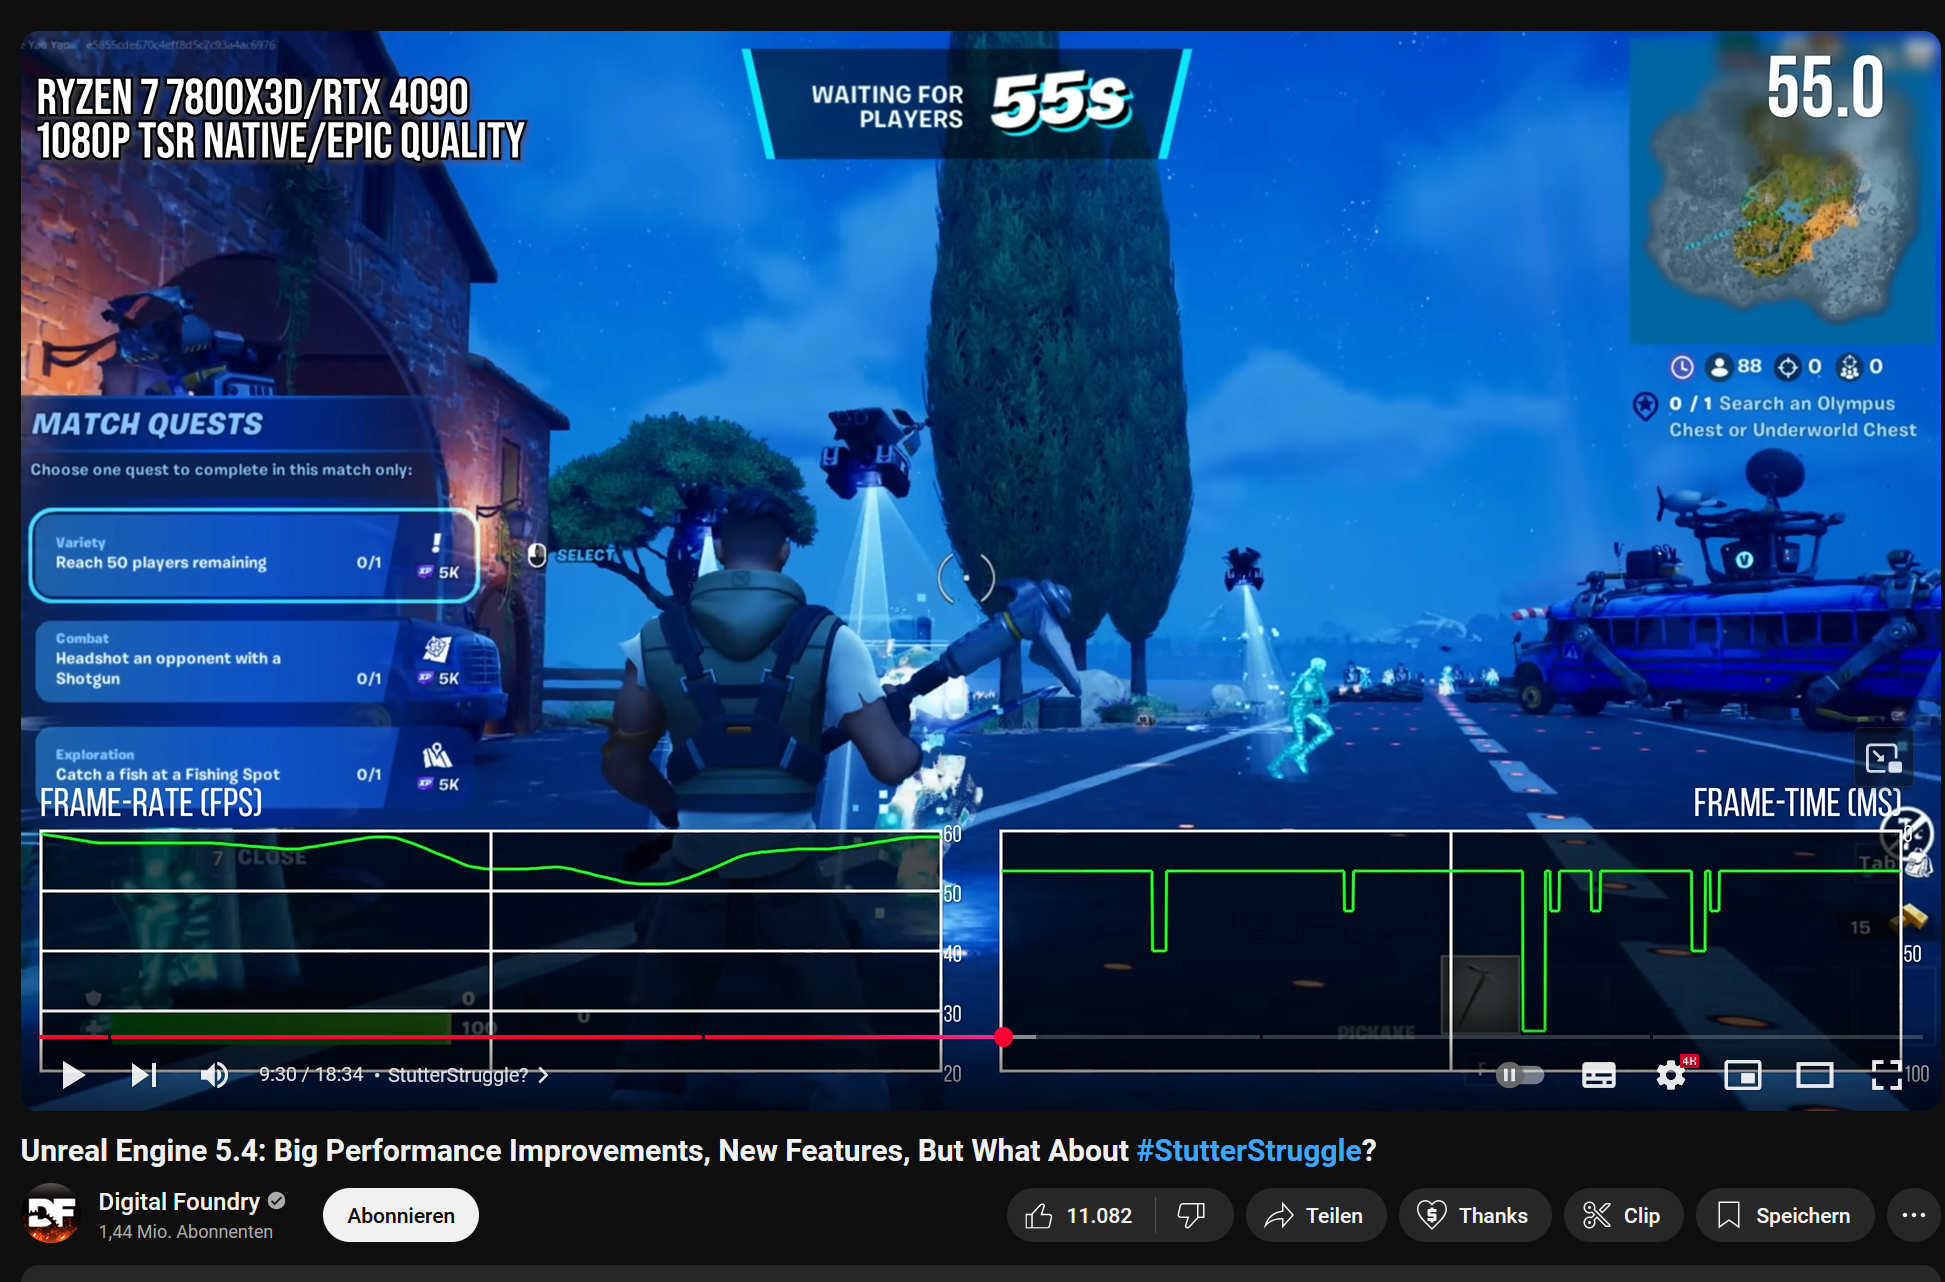
Task: Visit the Digital Foundry channel page
Action: coord(178,1201)
